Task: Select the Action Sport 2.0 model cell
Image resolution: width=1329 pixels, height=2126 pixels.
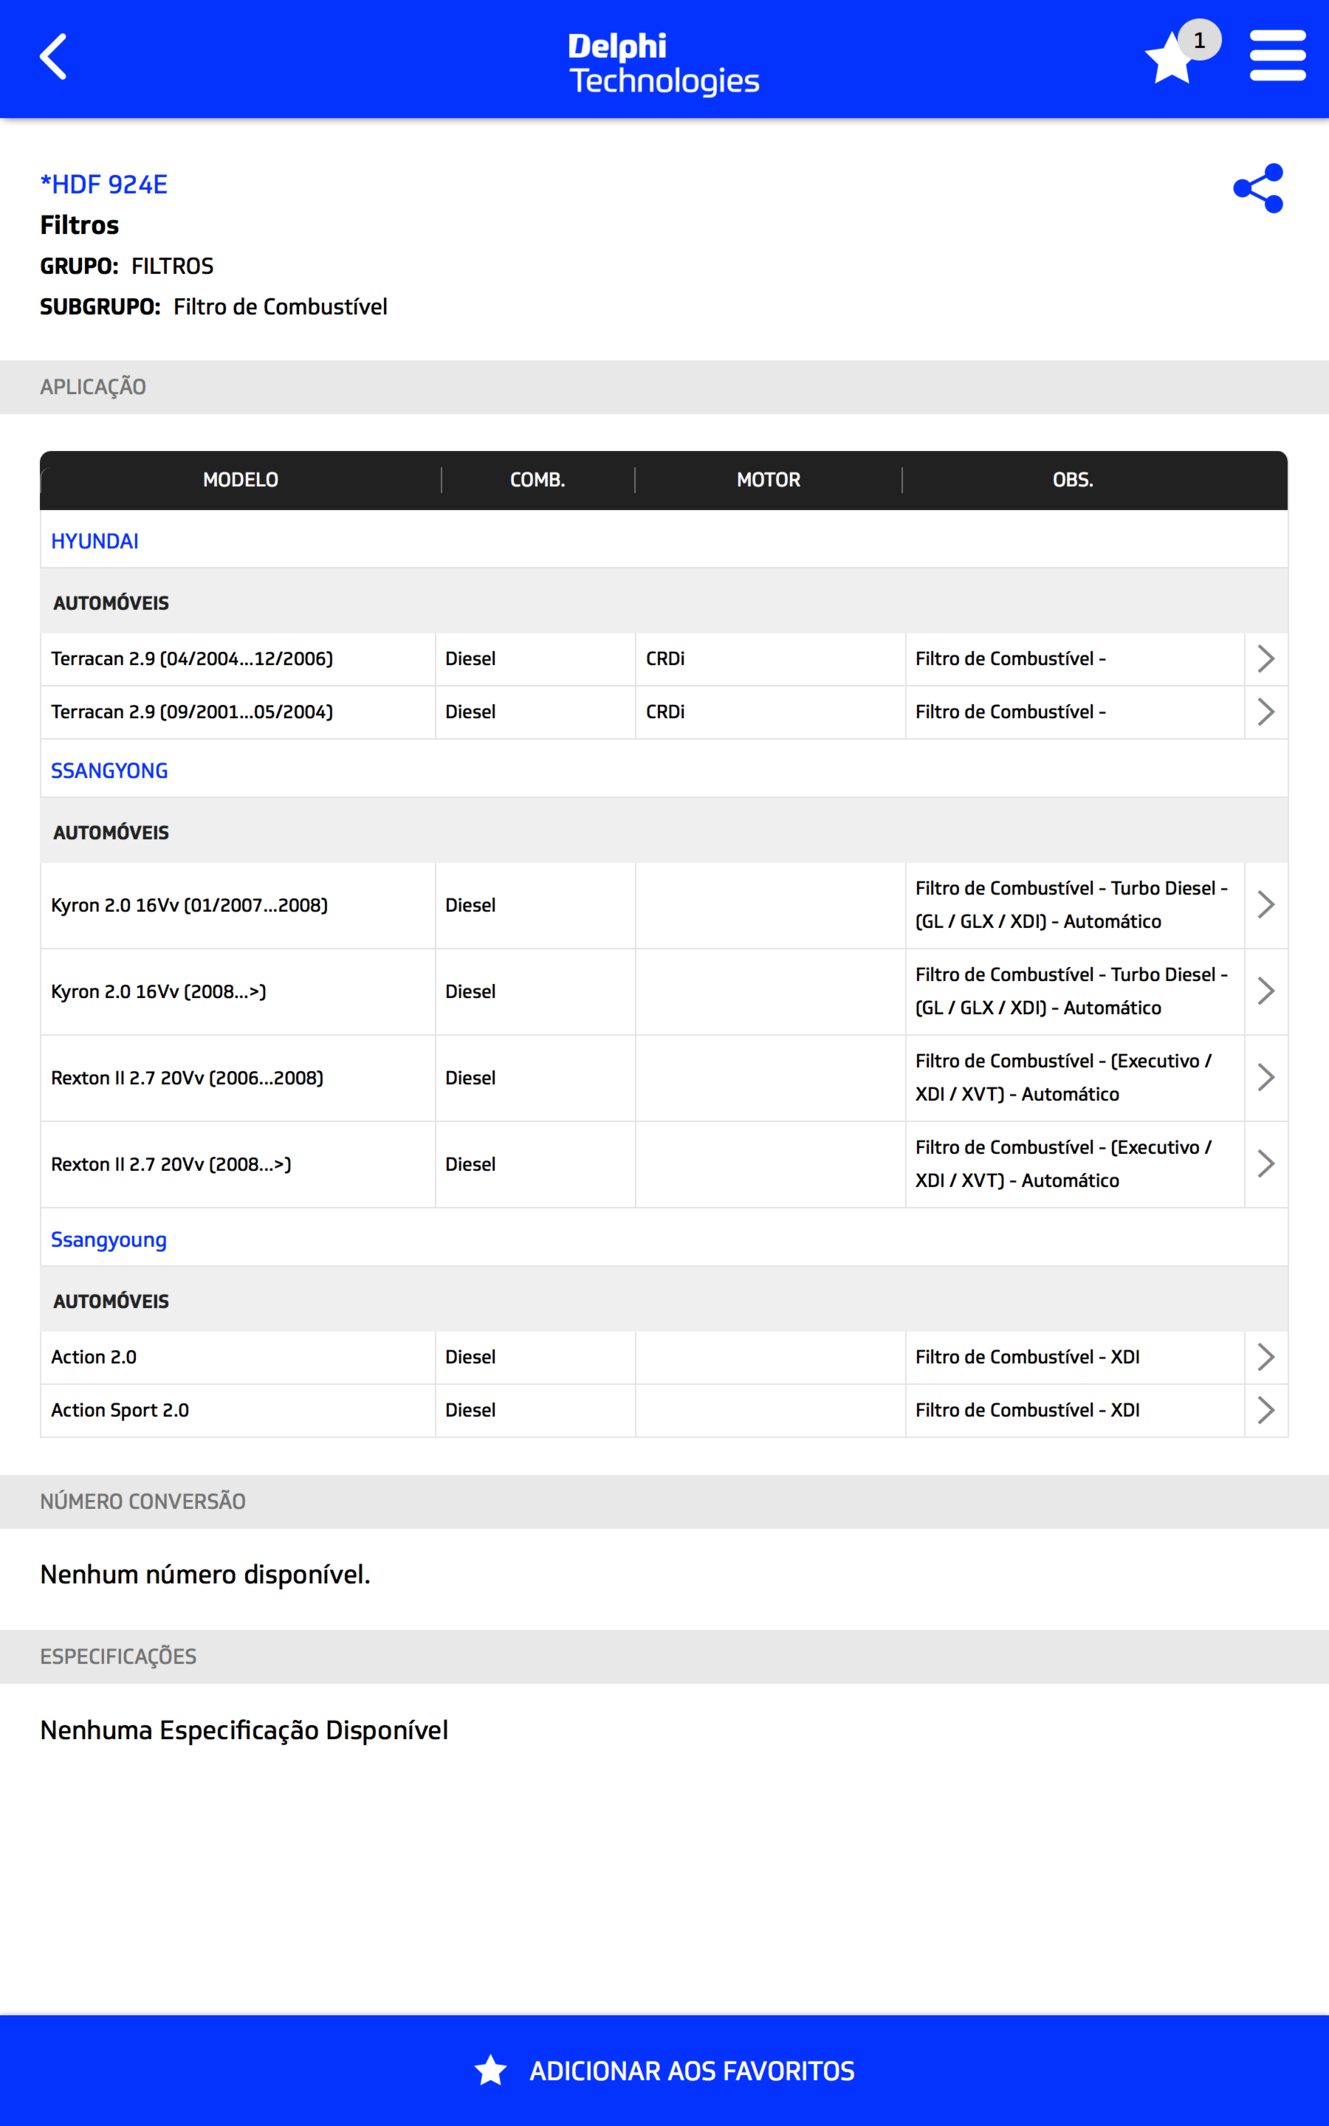Action: coord(238,1410)
